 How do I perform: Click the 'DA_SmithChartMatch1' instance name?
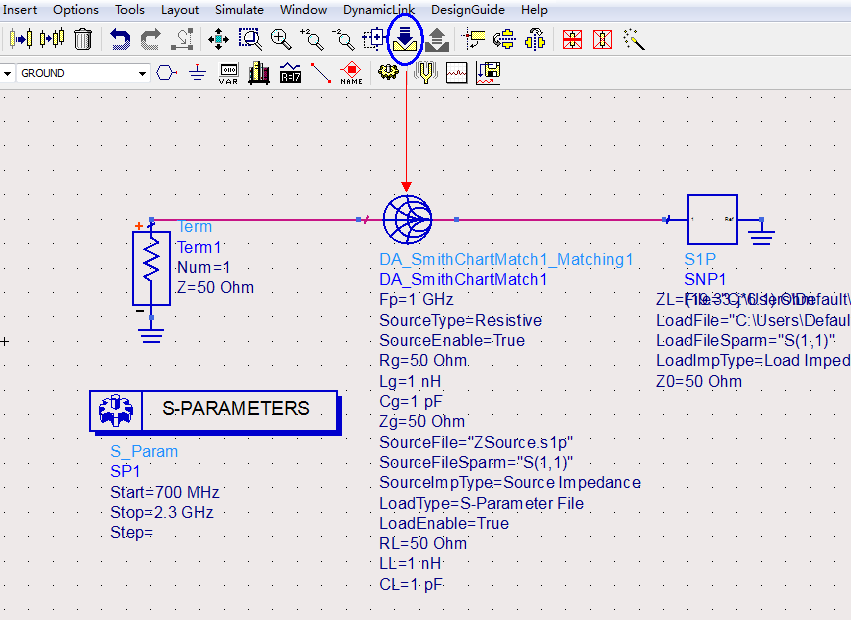click(463, 280)
